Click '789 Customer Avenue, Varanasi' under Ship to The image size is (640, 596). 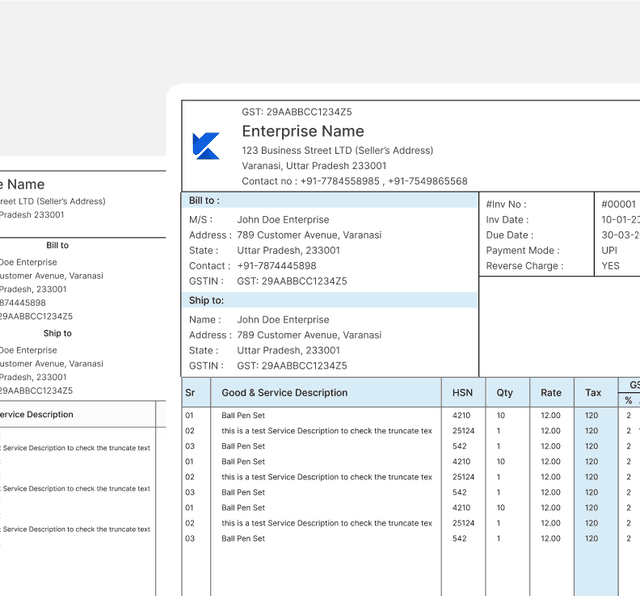point(309,335)
